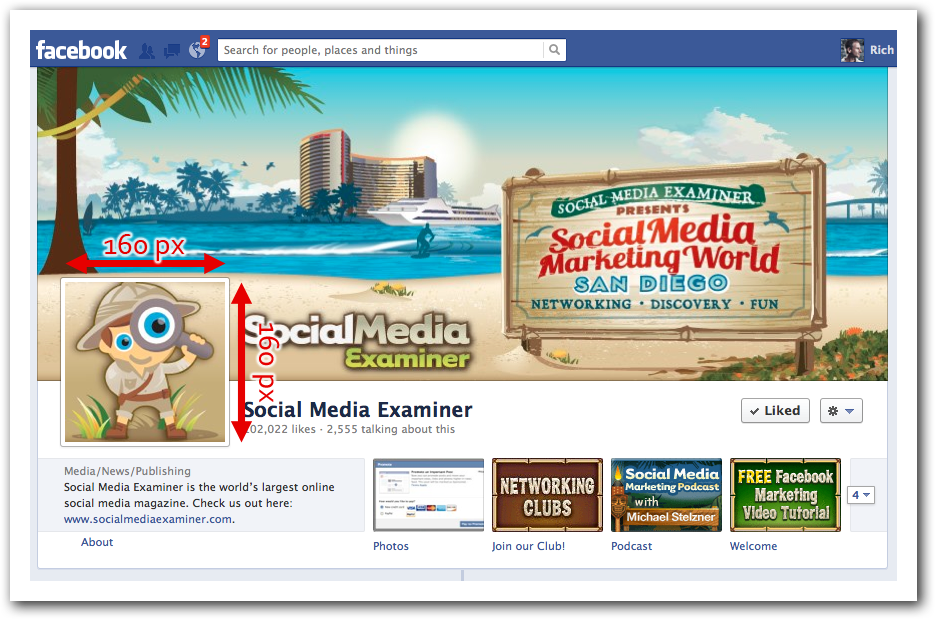Open the Networking Clubs thumbnail

pyautogui.click(x=547, y=495)
